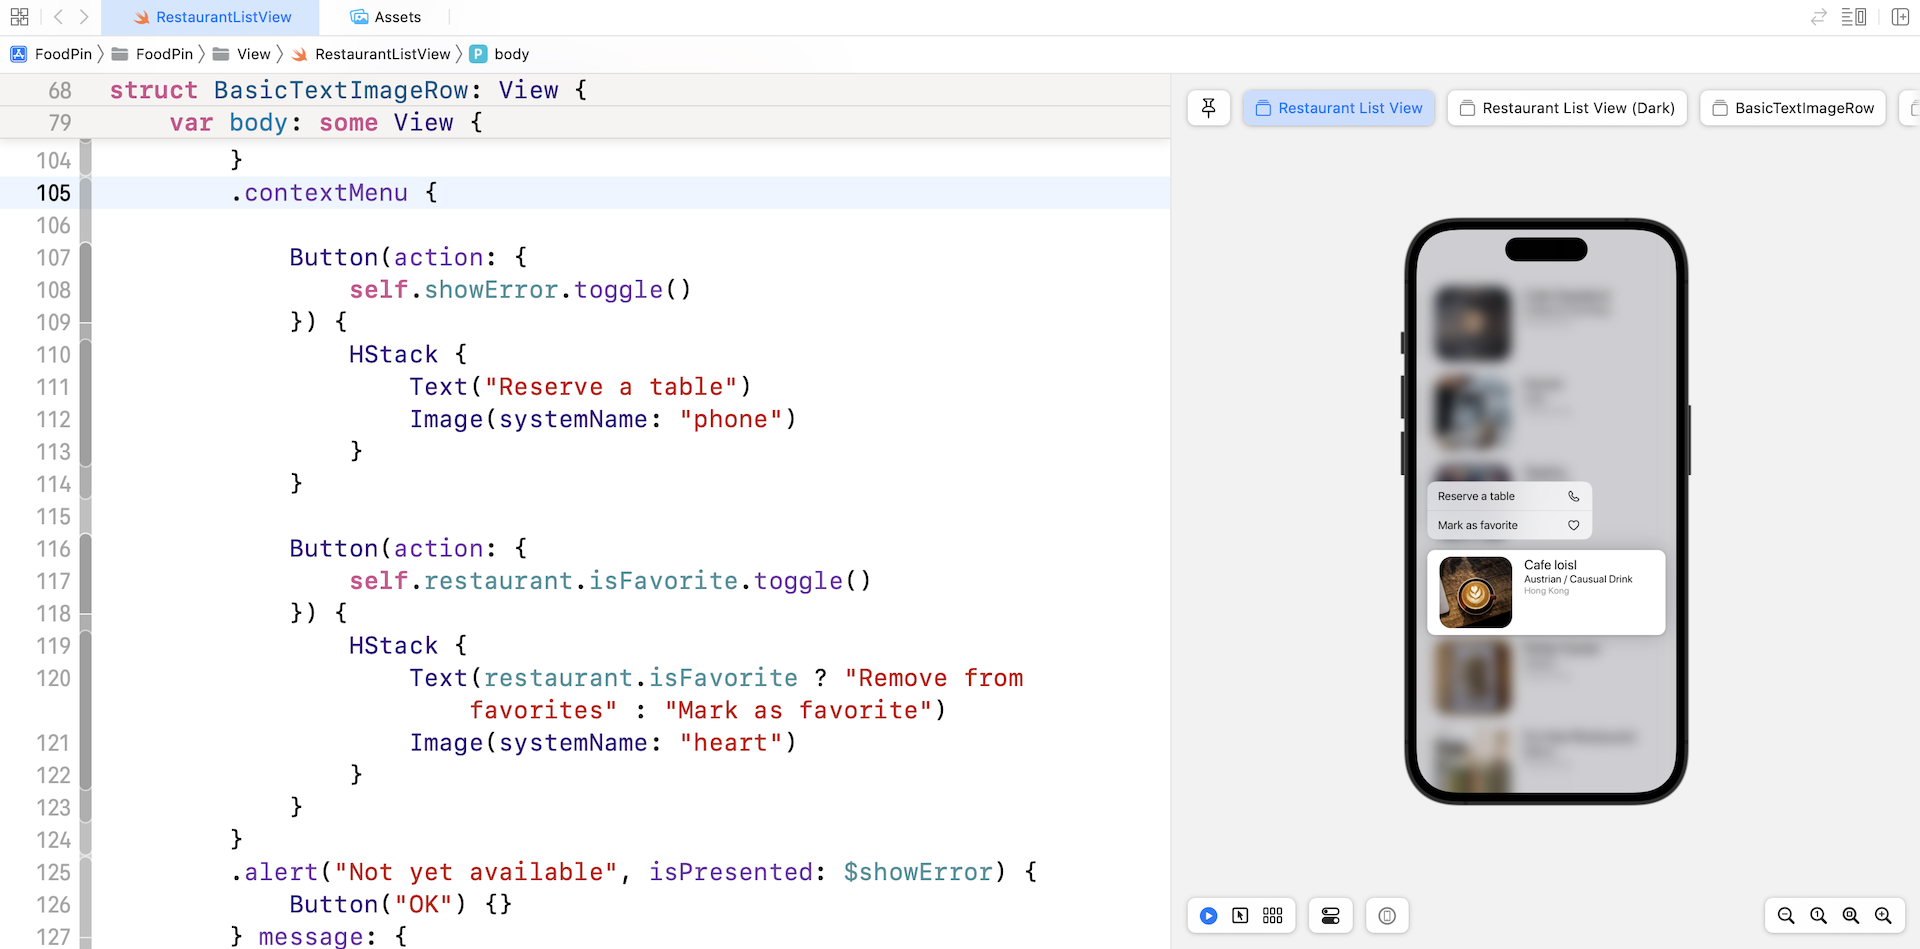Zoom out the preview canvas
The image size is (1920, 949).
point(1786,915)
